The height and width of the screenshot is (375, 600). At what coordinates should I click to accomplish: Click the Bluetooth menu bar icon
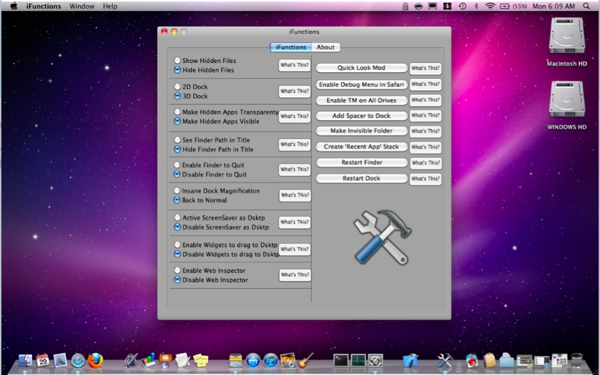476,6
